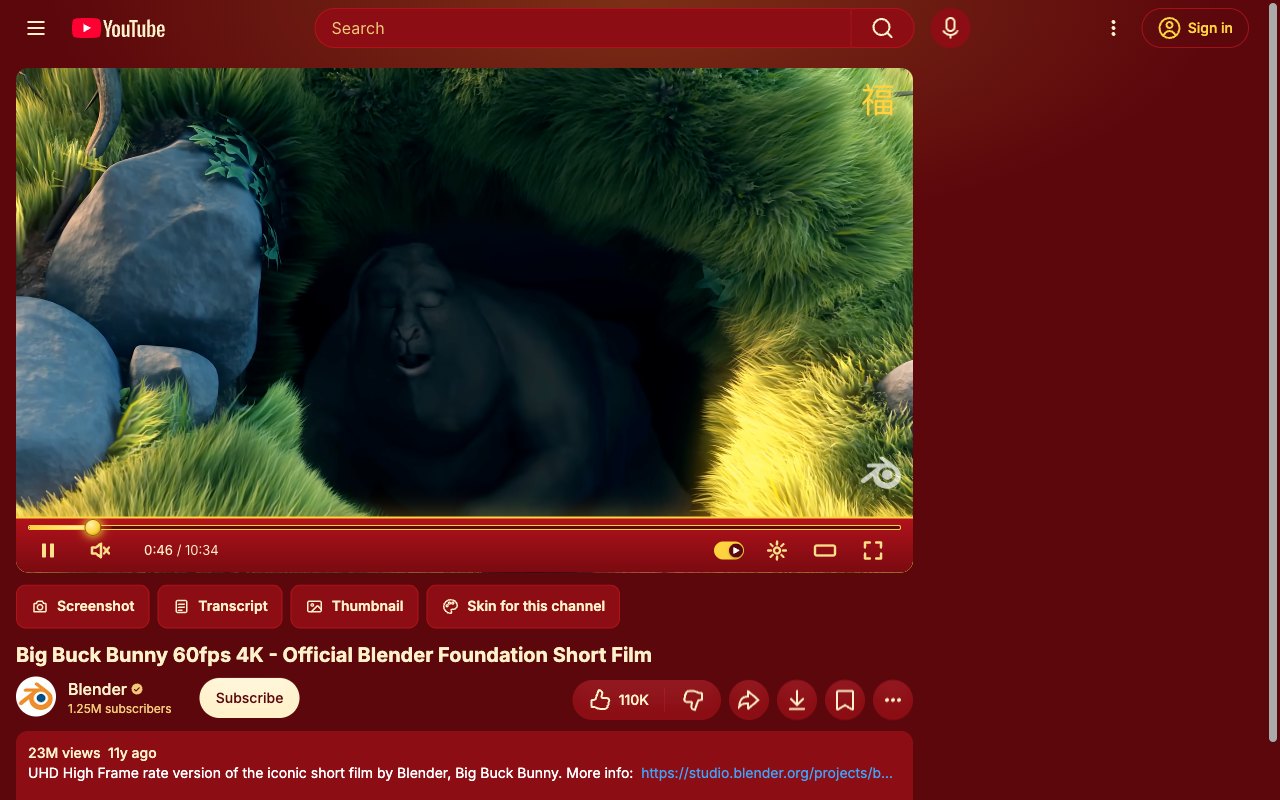Save the video with the bookmark icon

click(x=845, y=700)
